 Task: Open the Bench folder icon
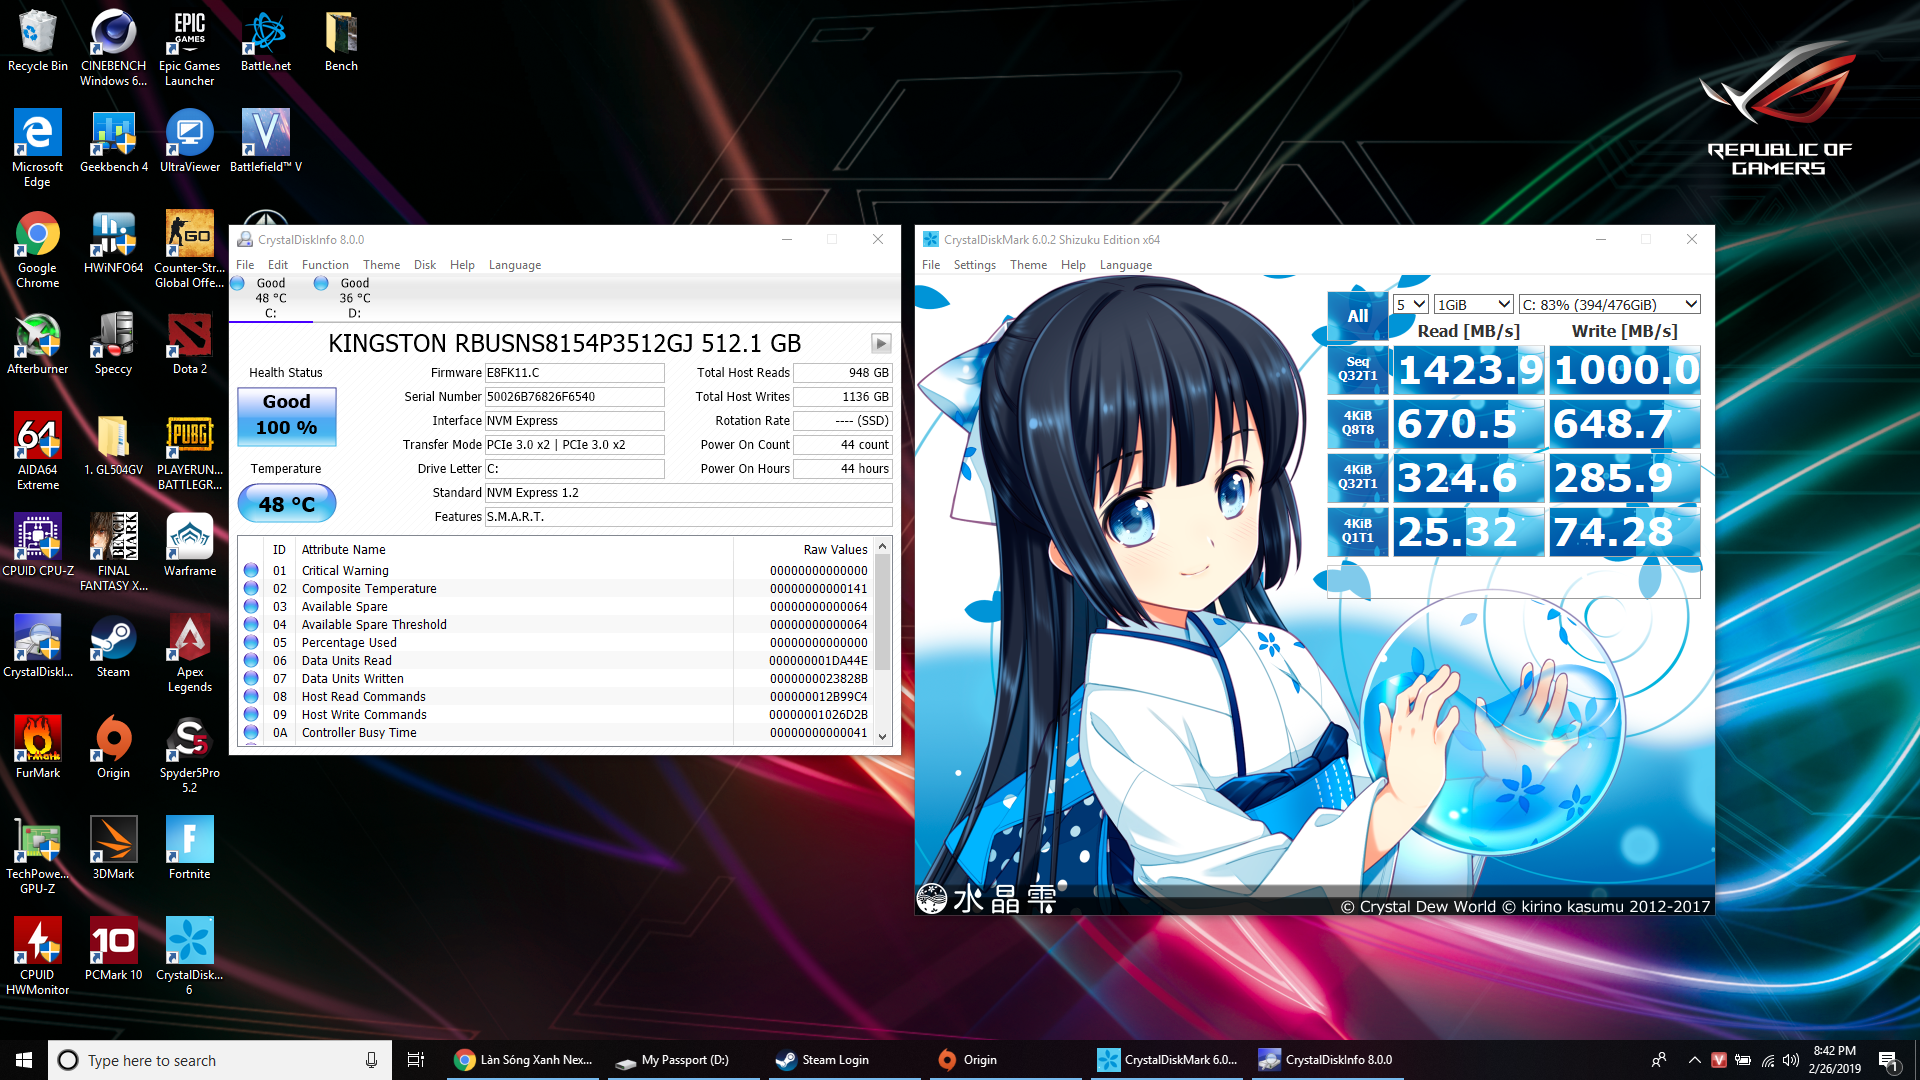click(x=341, y=41)
